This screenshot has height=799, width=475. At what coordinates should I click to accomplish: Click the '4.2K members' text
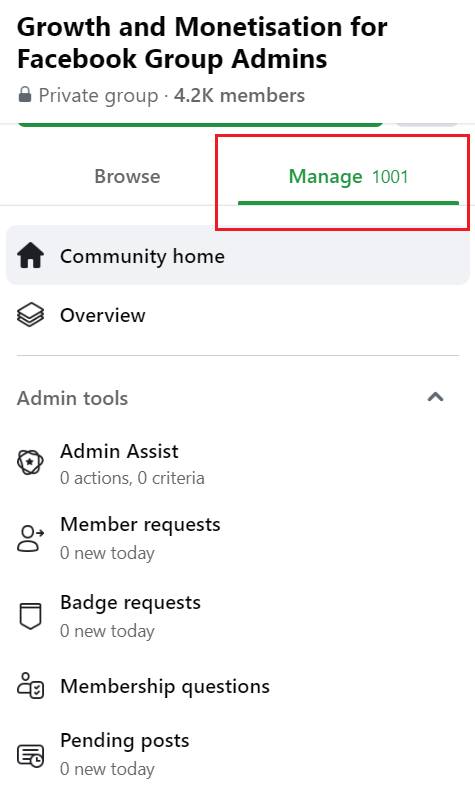[240, 95]
